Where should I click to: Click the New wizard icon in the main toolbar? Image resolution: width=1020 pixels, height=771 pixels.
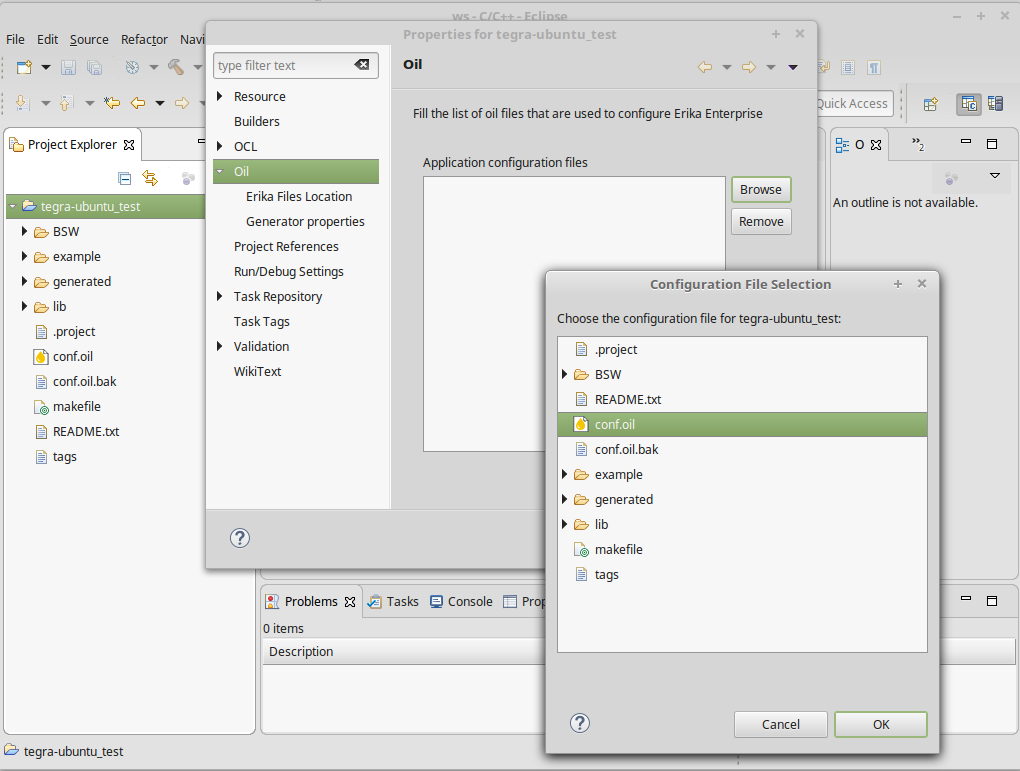click(24, 67)
